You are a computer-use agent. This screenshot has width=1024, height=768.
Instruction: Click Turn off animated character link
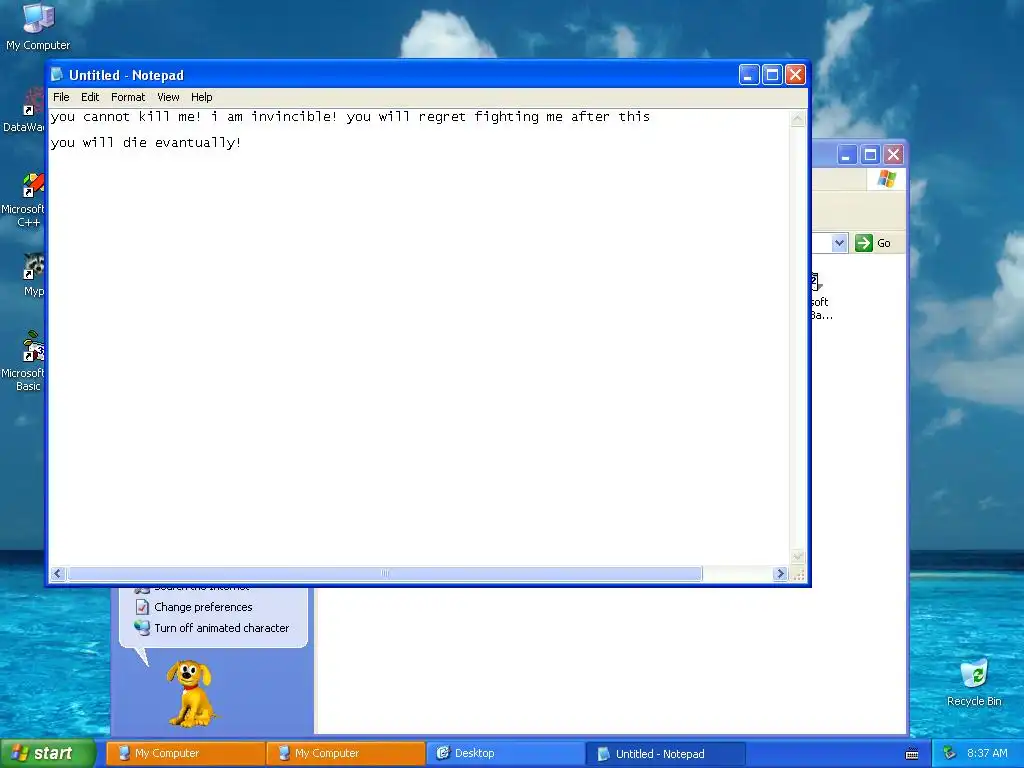point(221,628)
